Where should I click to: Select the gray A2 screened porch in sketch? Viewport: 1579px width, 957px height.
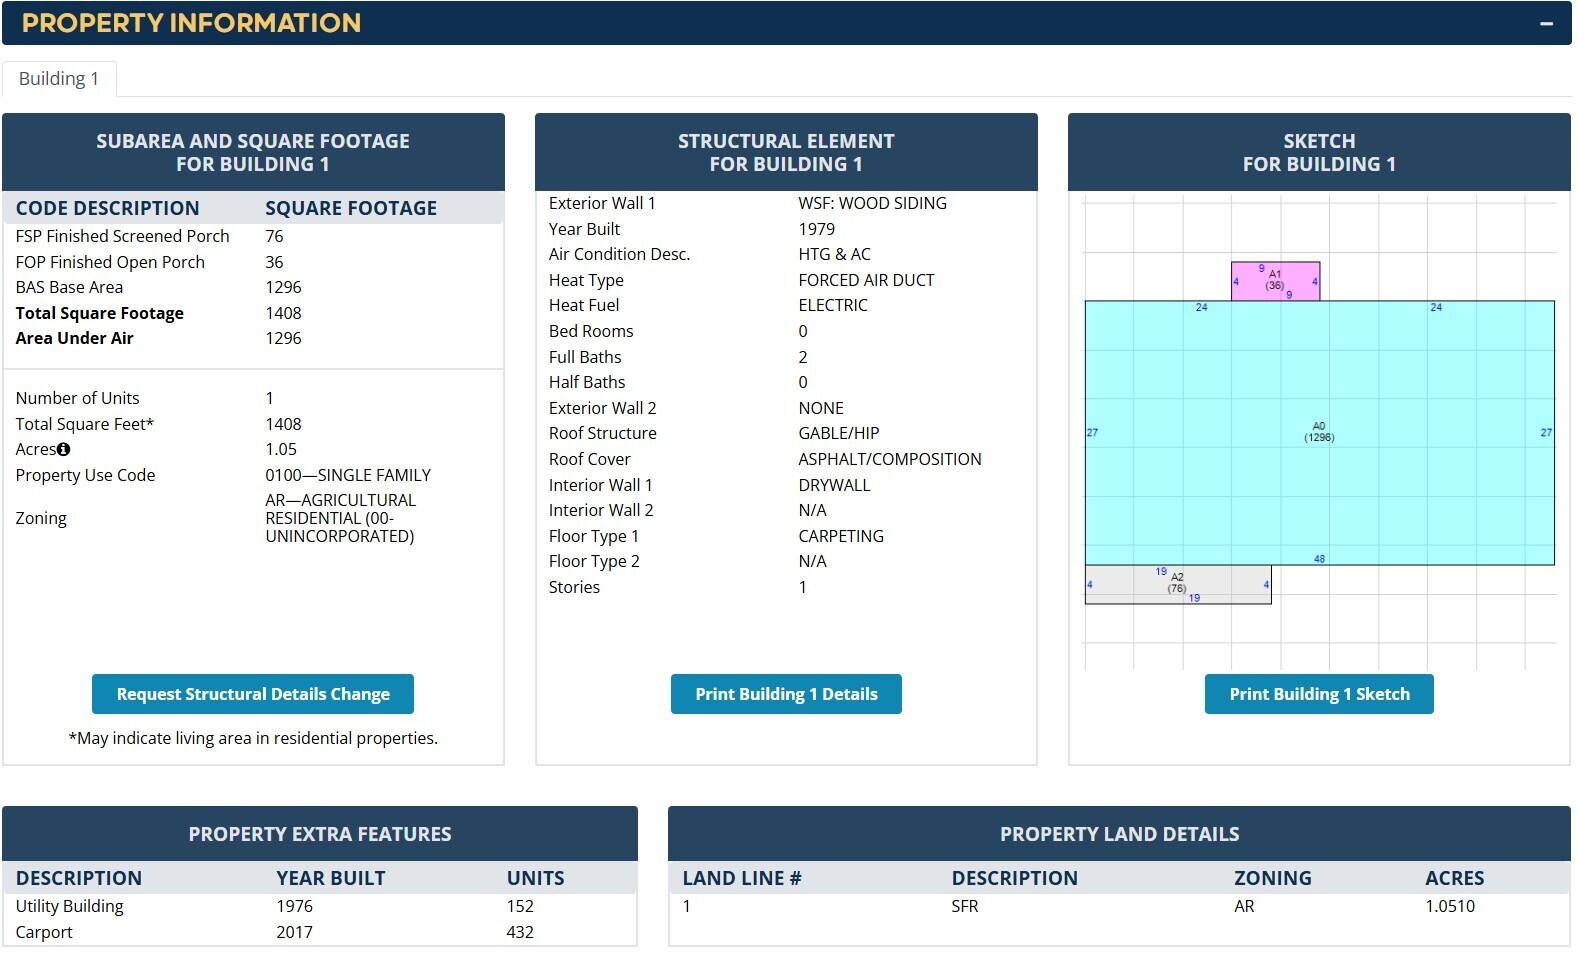[x=1177, y=584]
